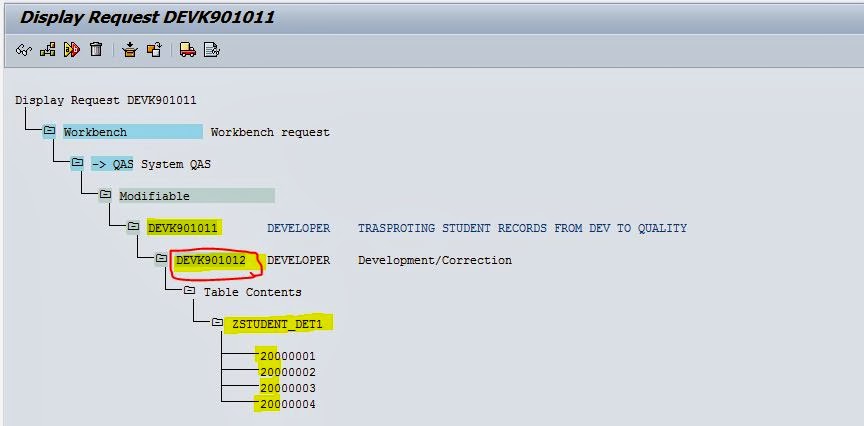Select table ZSTUDENT_DET1 entry
864x426 pixels.
click(277, 324)
